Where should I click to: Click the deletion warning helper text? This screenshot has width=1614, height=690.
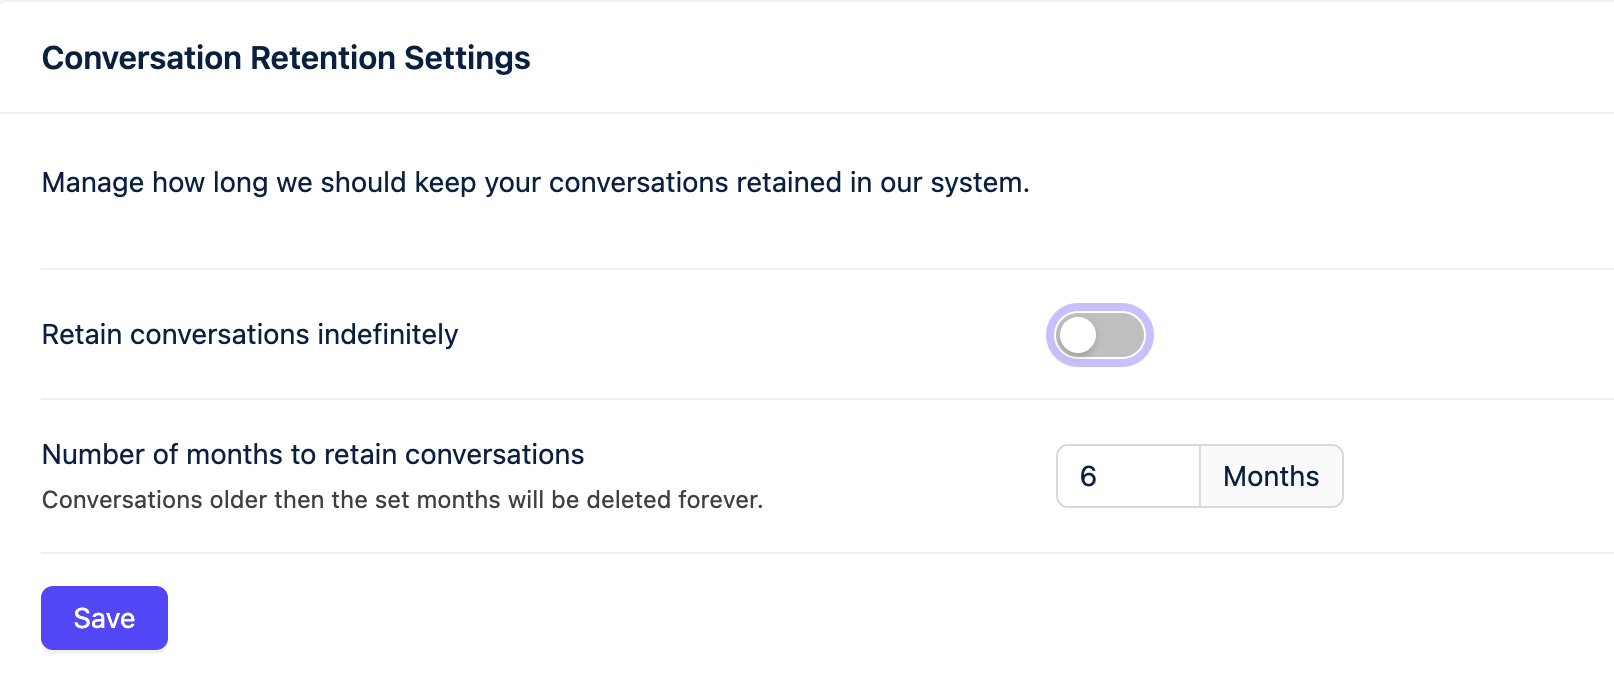click(403, 499)
